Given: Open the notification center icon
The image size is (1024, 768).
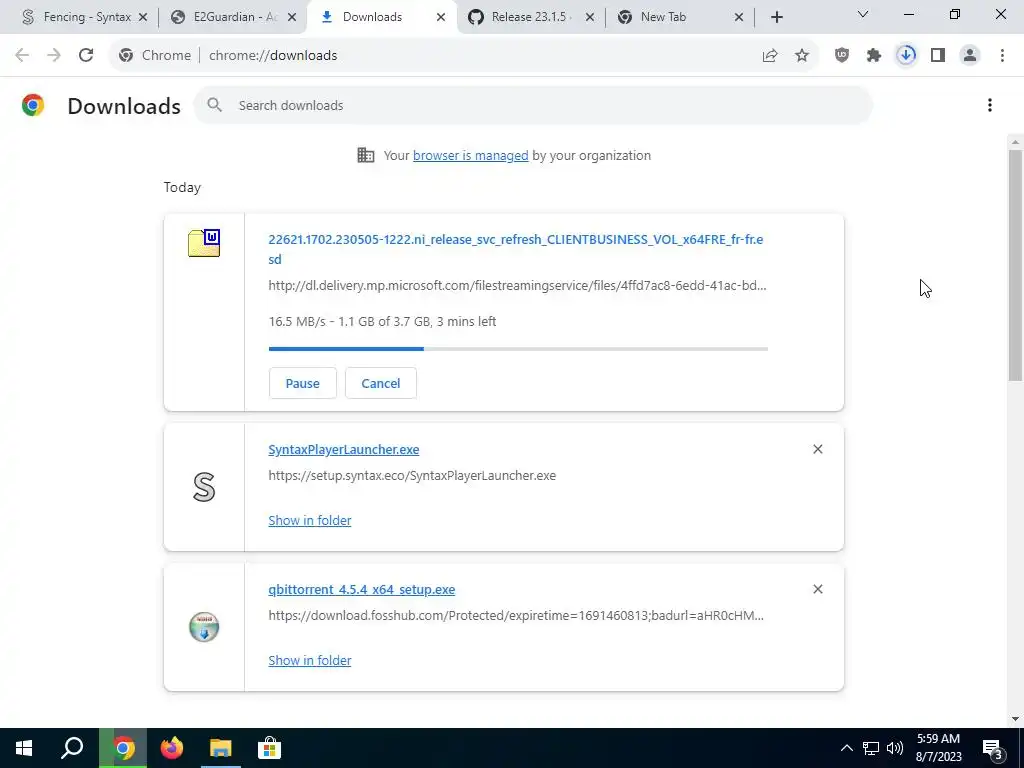Looking at the screenshot, I should point(993,749).
